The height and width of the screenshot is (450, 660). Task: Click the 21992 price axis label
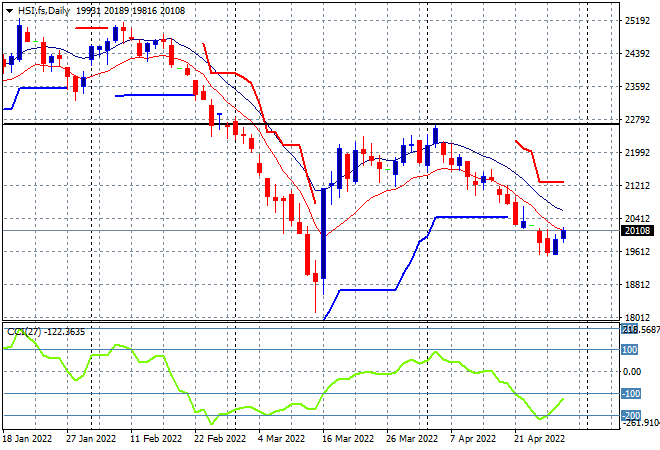point(637,152)
